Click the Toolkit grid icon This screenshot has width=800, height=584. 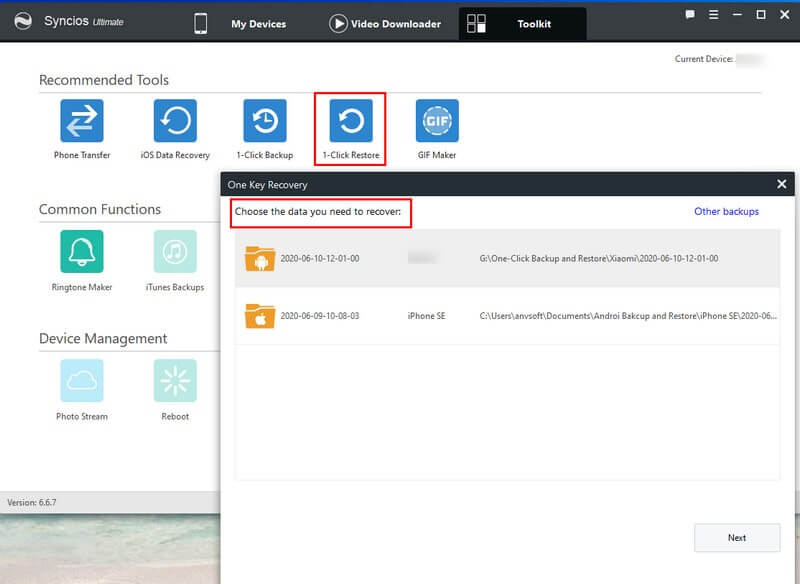click(477, 23)
